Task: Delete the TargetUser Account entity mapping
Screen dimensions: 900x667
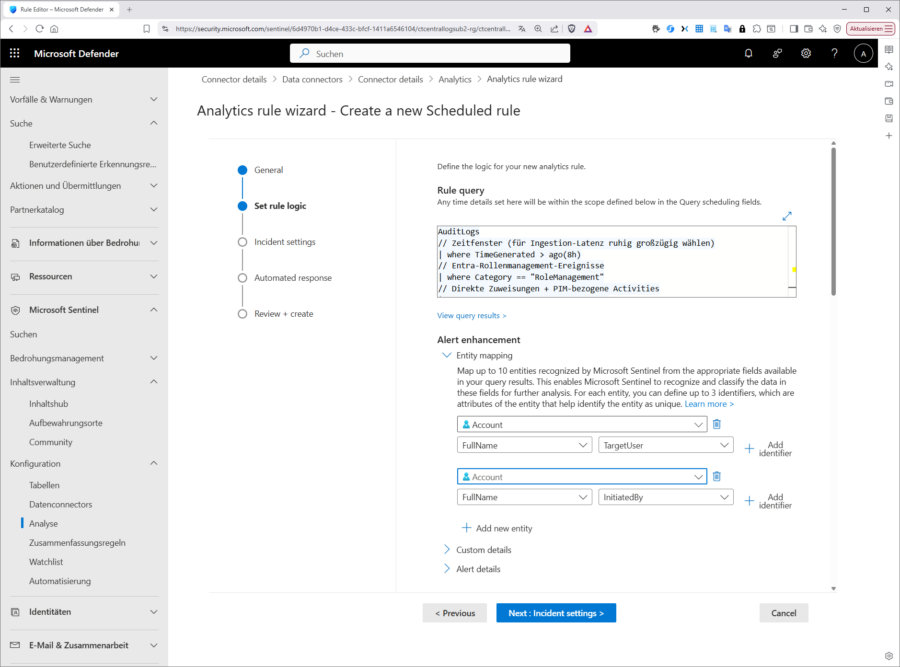Action: pyautogui.click(x=717, y=425)
